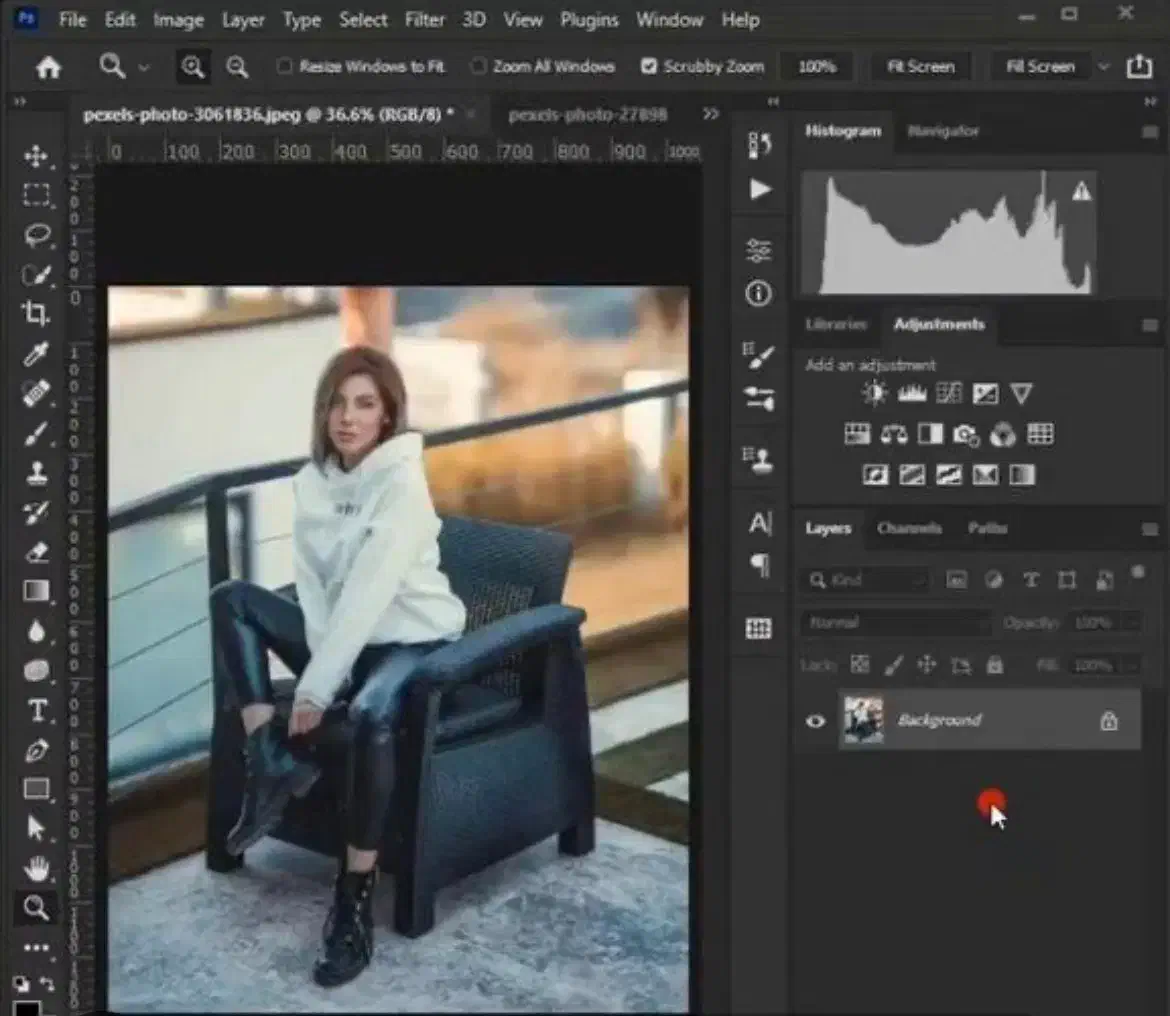Select the Crop tool
Image resolution: width=1170 pixels, height=1016 pixels.
pos(36,313)
